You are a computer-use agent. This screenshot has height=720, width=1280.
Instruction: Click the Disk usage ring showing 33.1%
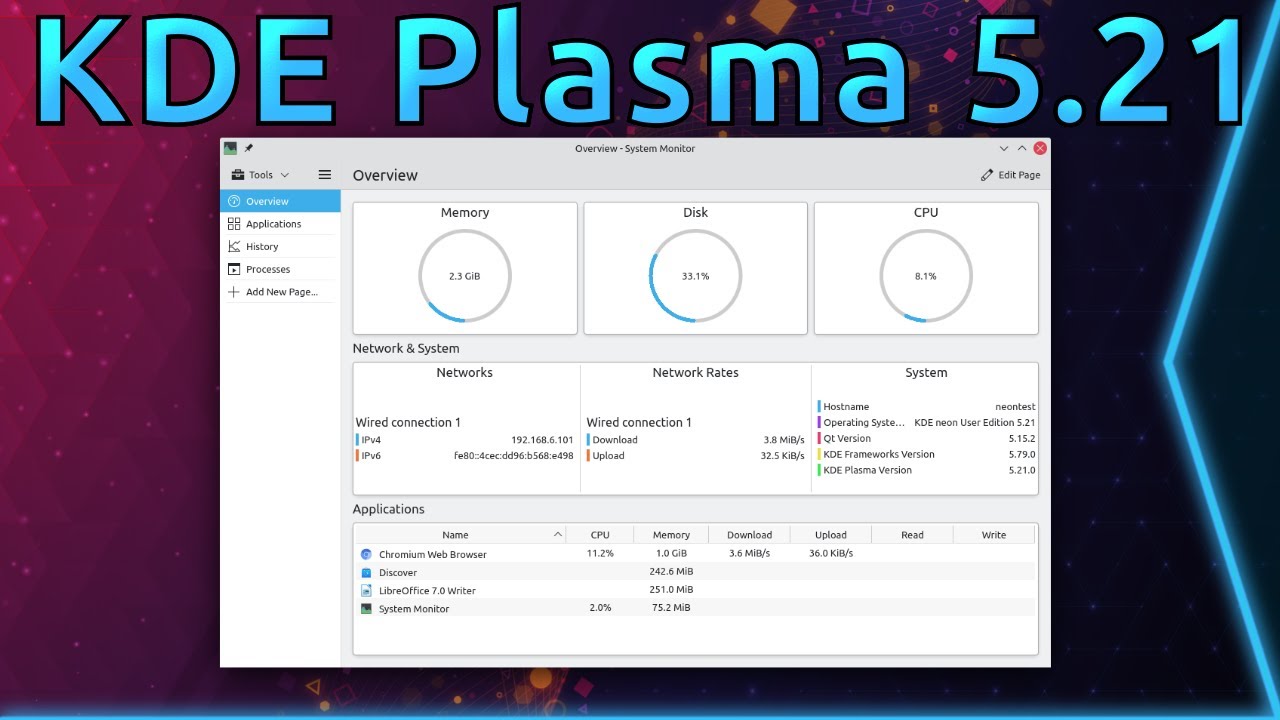[696, 276]
